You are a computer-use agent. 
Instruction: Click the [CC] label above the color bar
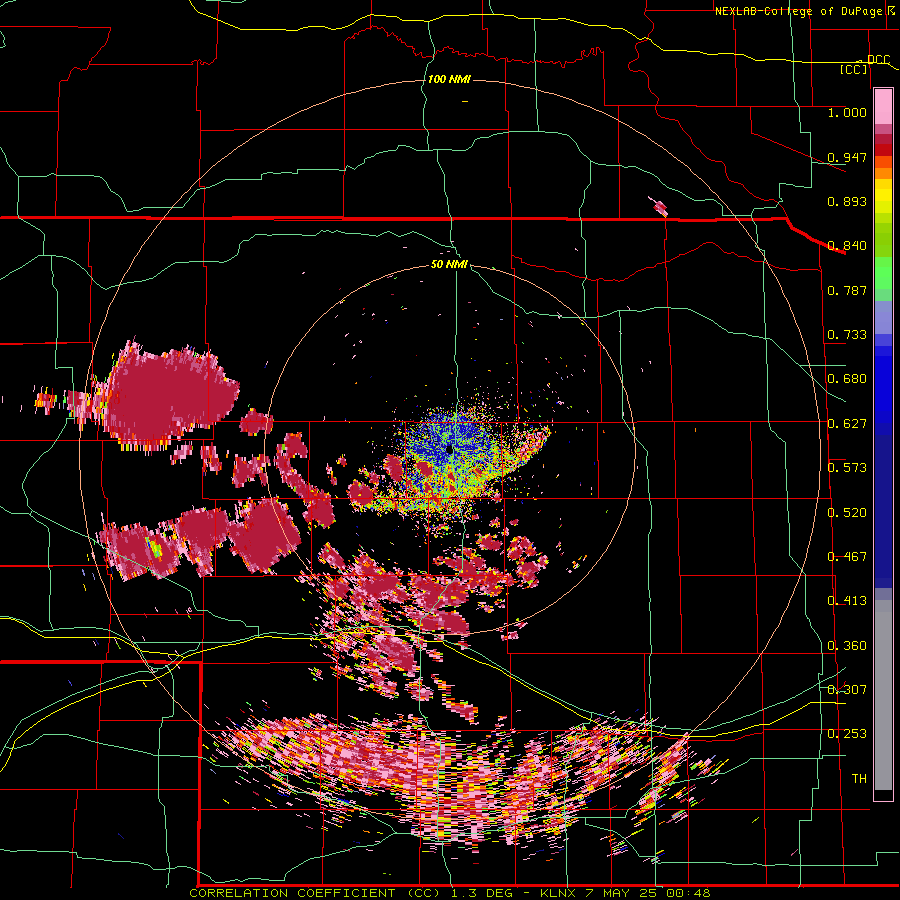854,69
